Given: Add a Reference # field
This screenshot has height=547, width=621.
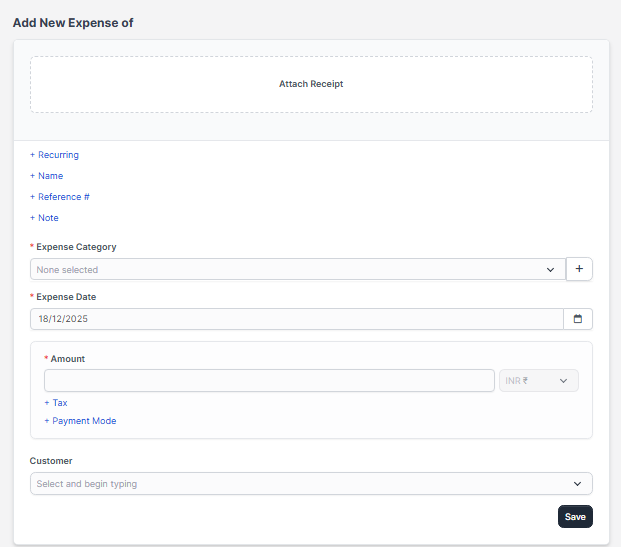Looking at the screenshot, I should [x=60, y=197].
